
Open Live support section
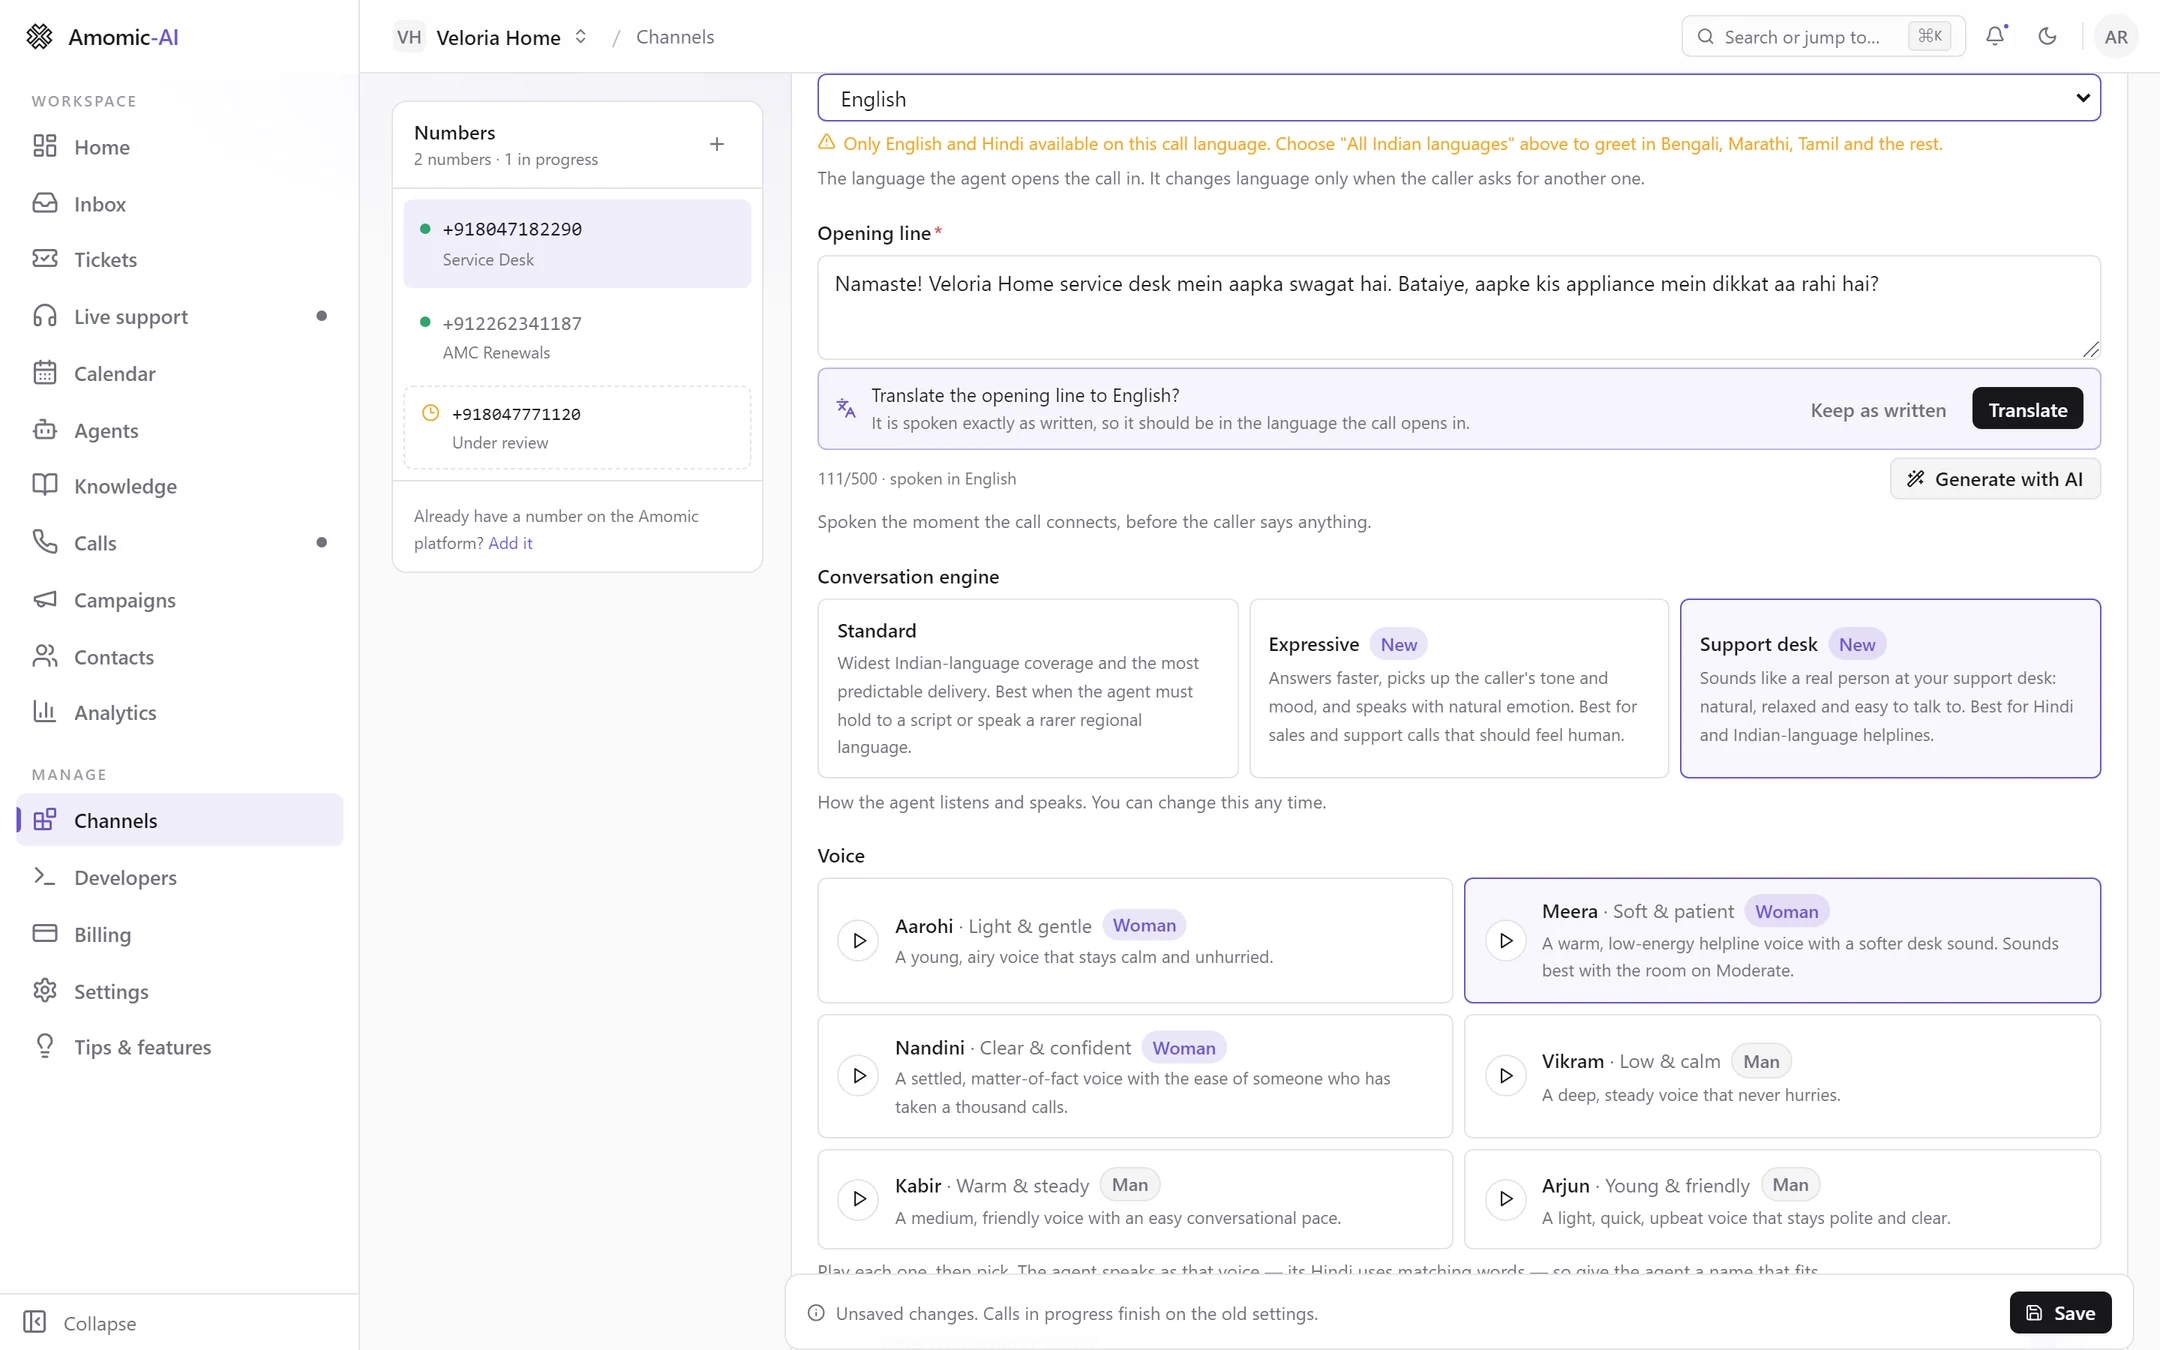tap(180, 317)
